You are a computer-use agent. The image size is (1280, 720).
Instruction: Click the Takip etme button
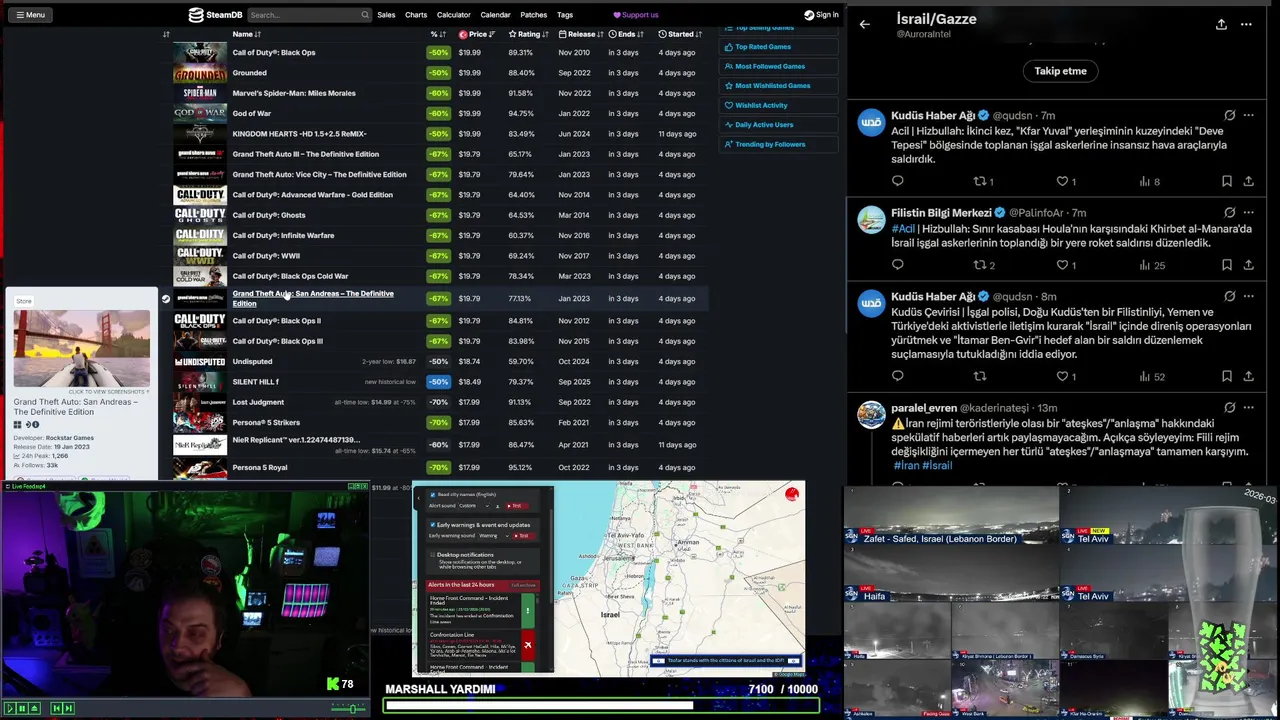coord(1060,71)
